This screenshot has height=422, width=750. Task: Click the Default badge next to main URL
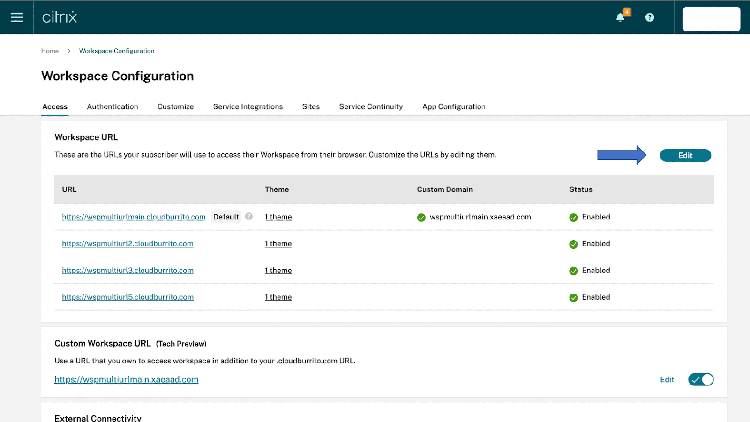226,217
